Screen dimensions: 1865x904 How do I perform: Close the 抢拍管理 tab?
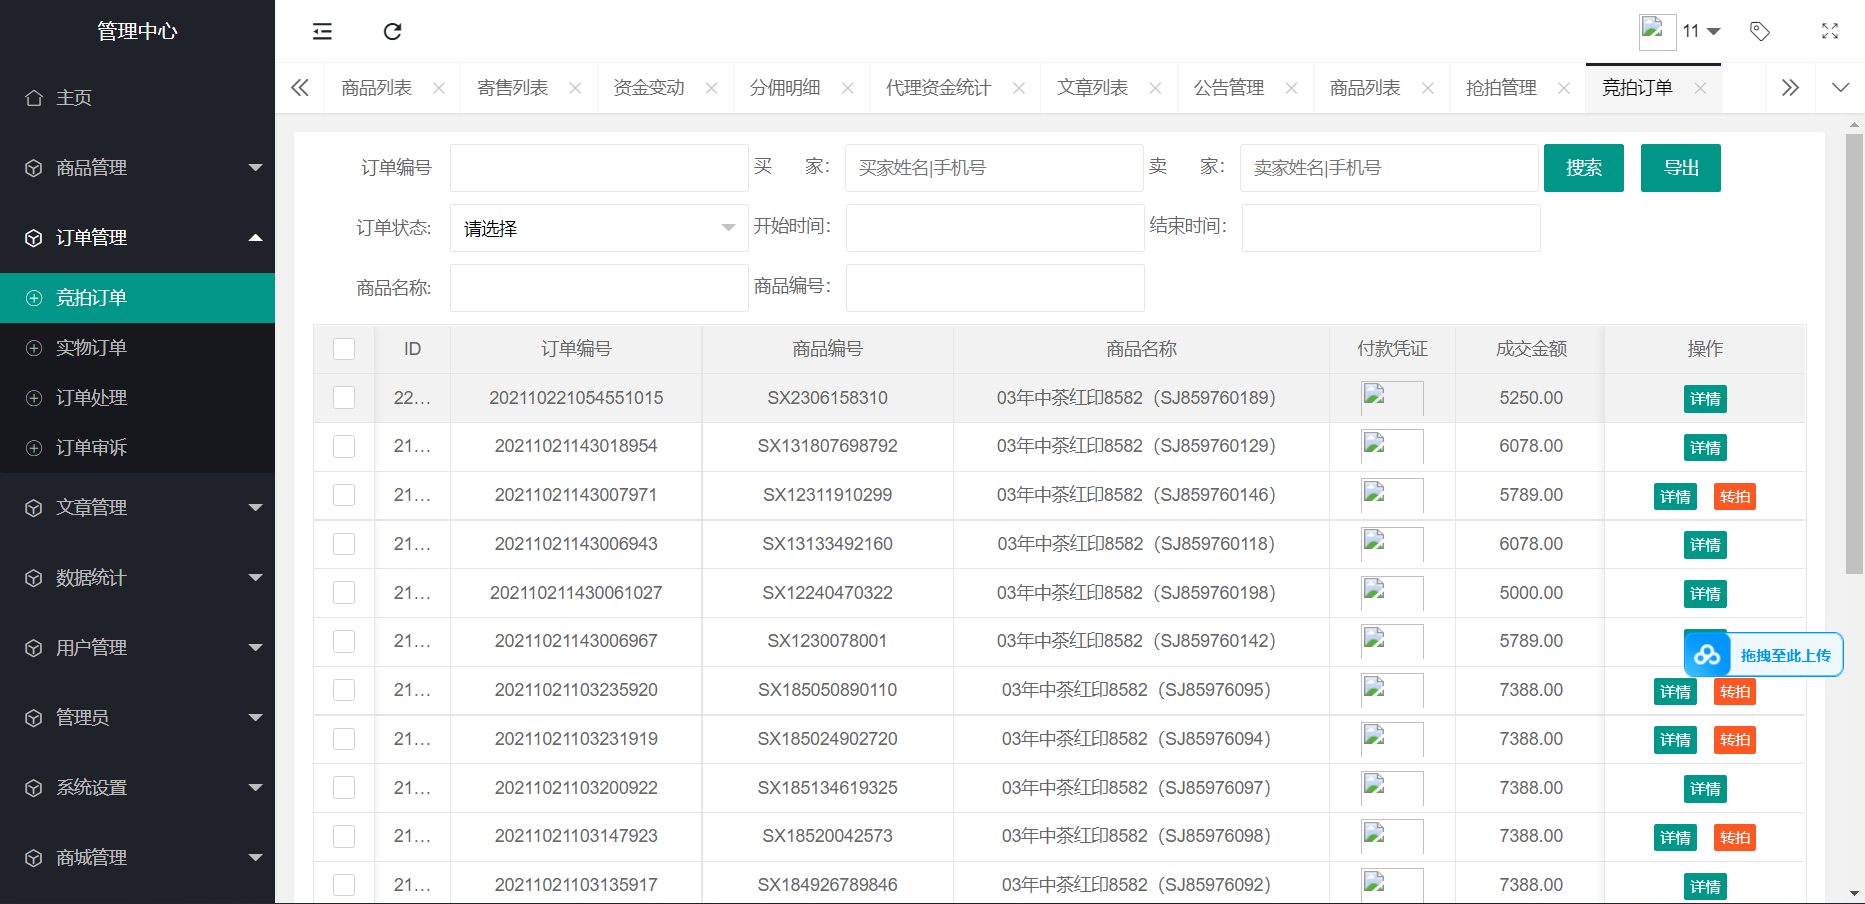1564,88
